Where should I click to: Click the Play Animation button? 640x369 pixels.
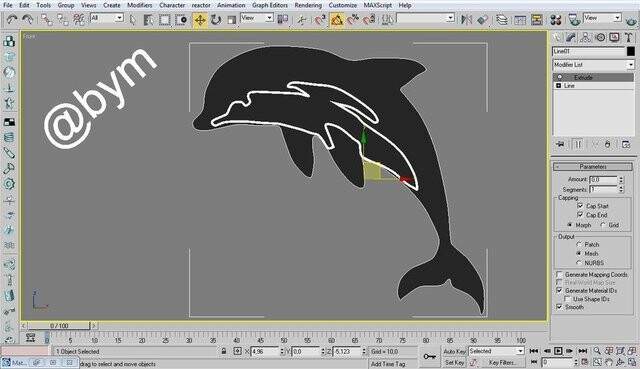(x=558, y=351)
